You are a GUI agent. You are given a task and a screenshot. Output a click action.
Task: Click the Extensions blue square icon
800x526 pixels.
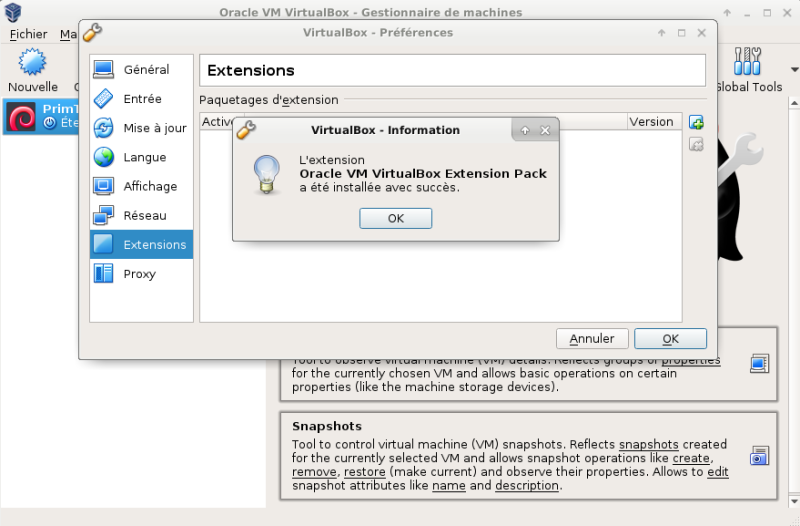point(104,244)
